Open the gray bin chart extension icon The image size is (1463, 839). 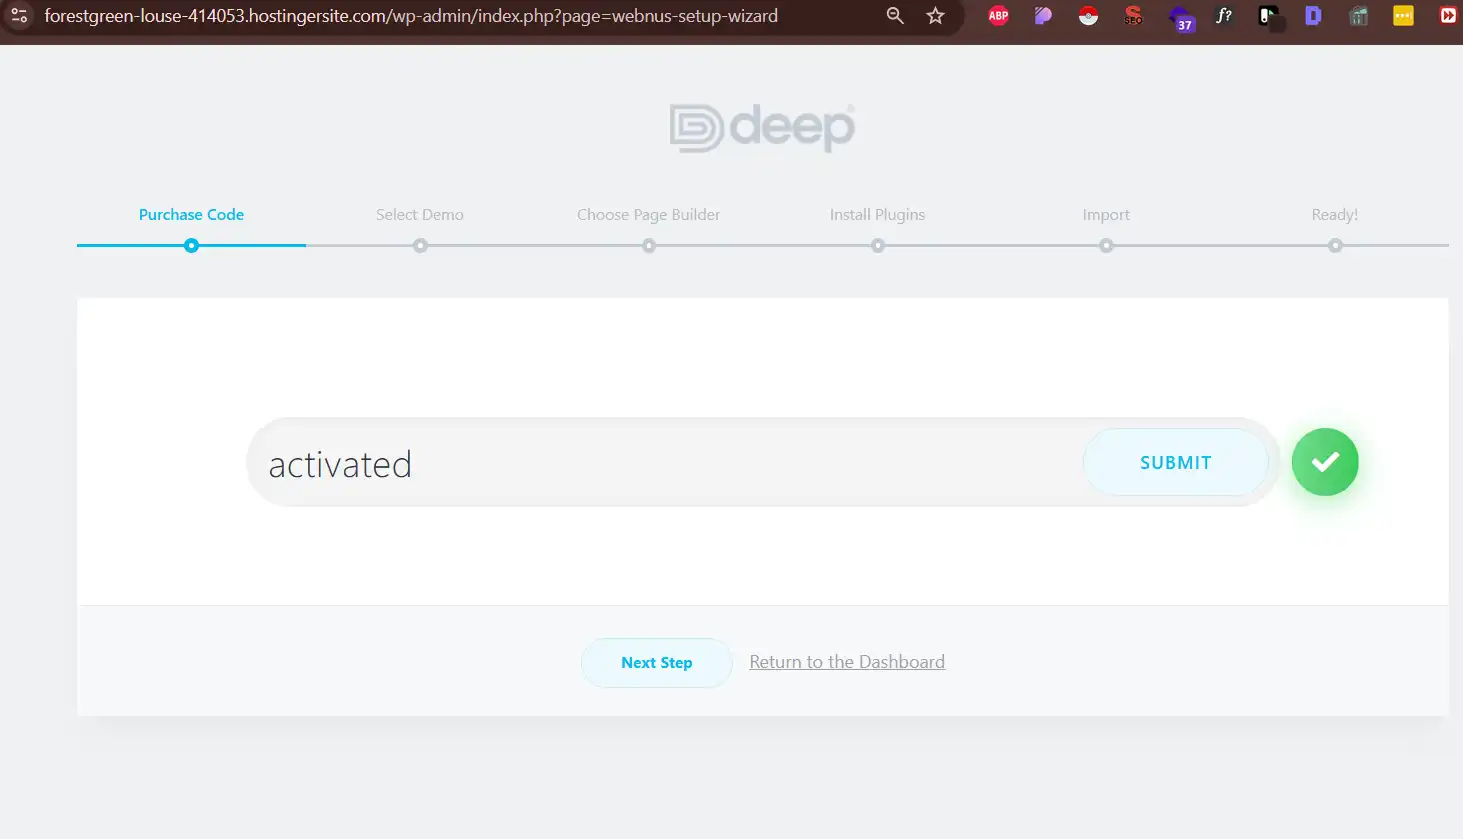[x=1358, y=15]
